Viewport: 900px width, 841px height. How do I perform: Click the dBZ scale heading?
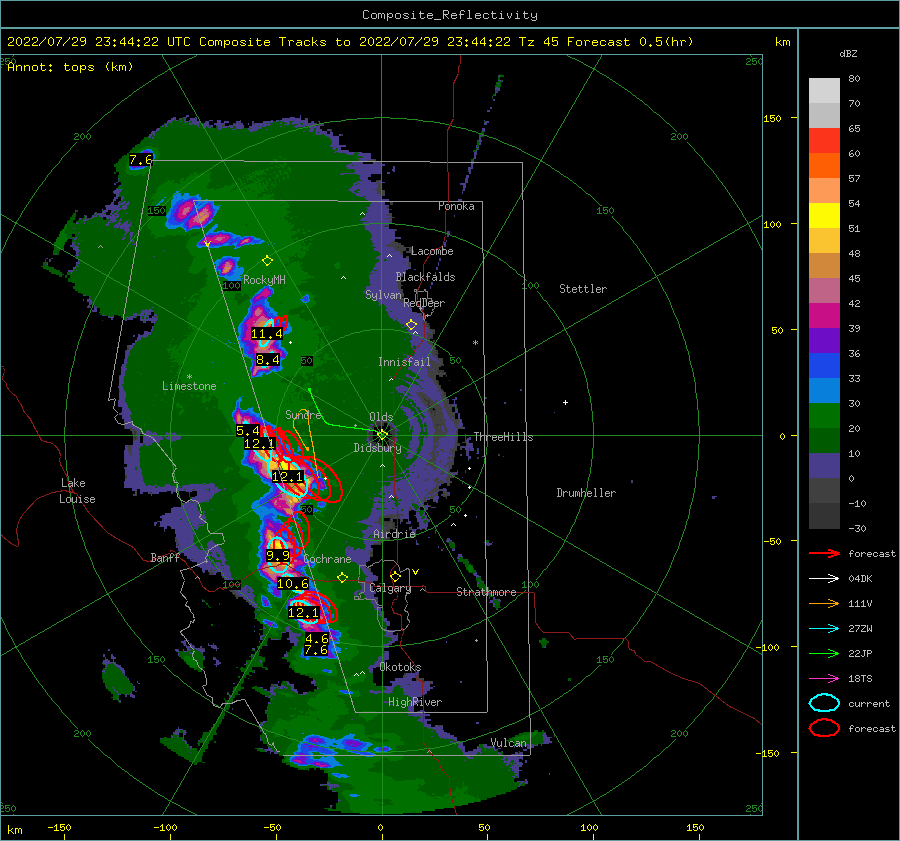(848, 54)
